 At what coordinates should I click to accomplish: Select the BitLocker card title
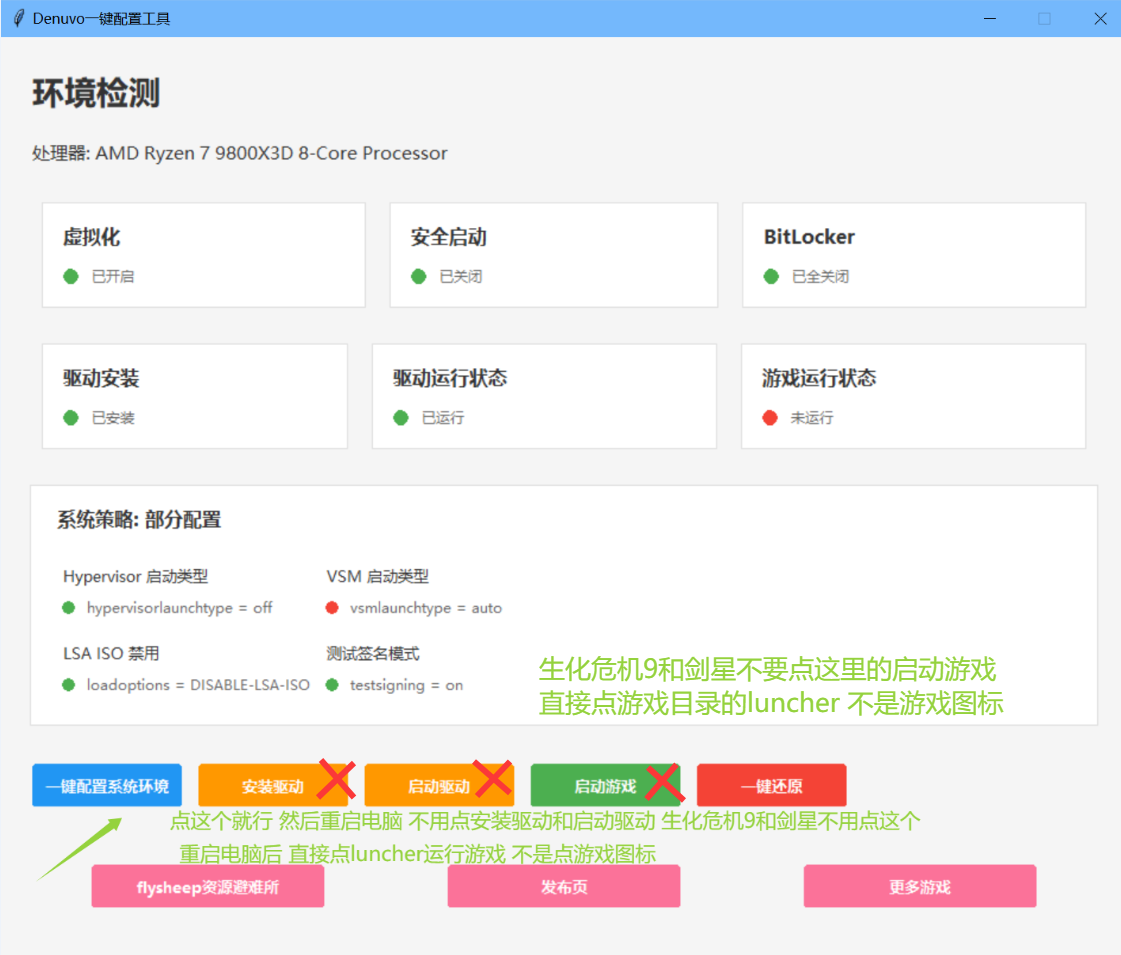(x=809, y=237)
